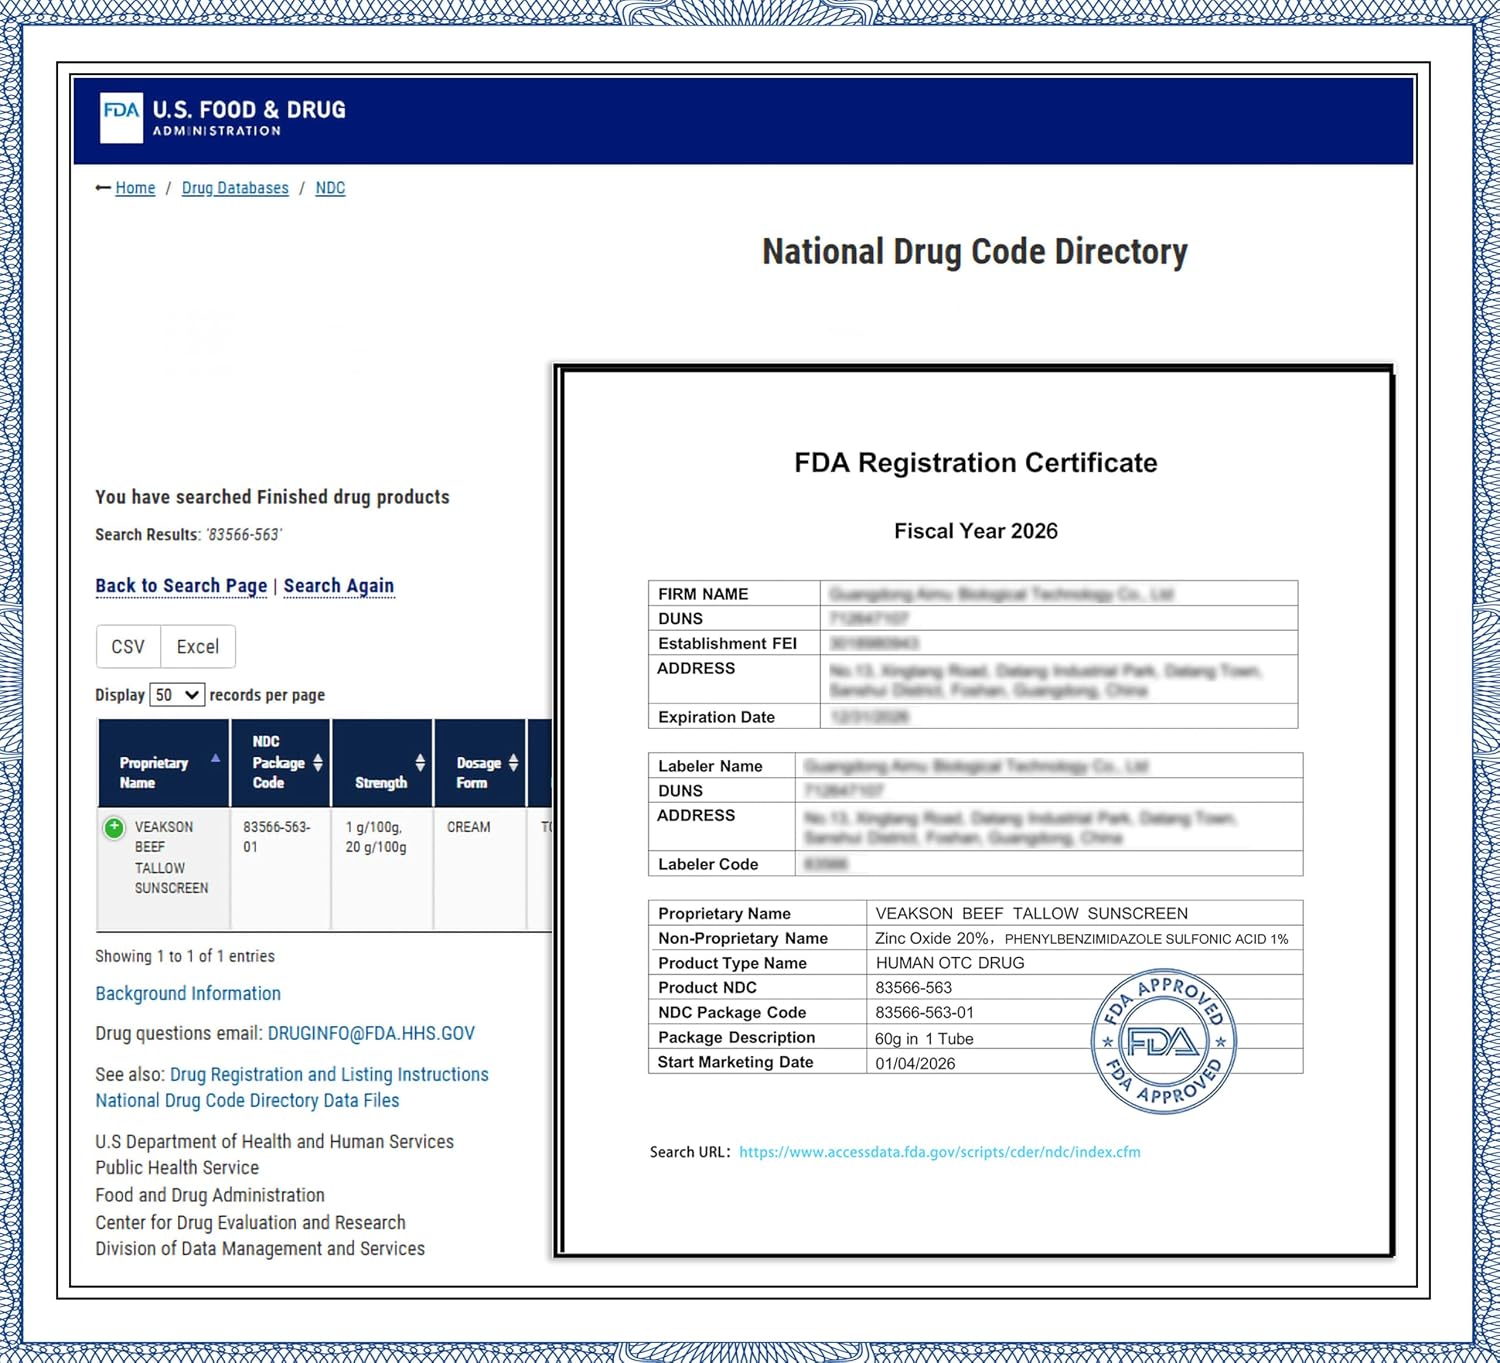The image size is (1500, 1363).
Task: Click the National Drug Code Directory heading
Action: tap(975, 252)
